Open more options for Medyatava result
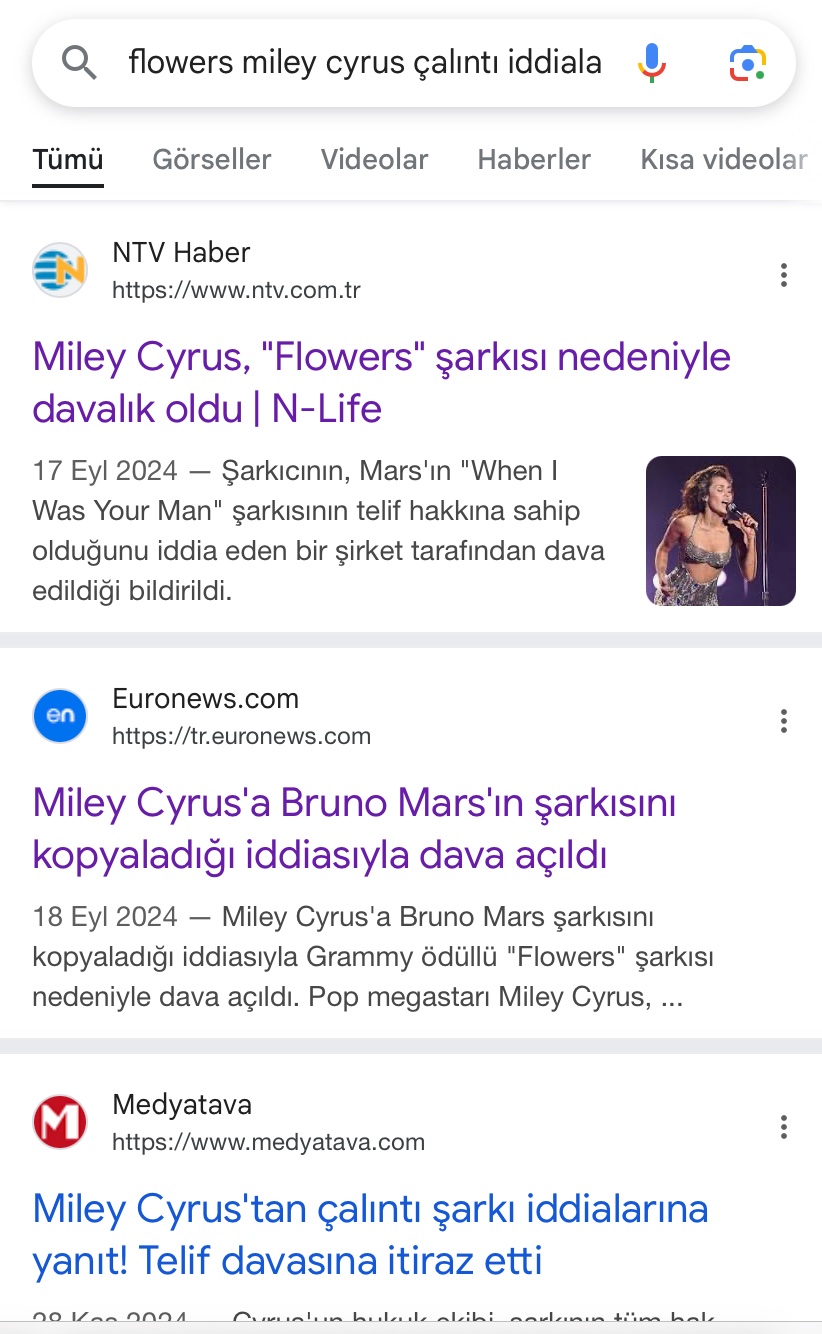822x1334 pixels. 783,1127
